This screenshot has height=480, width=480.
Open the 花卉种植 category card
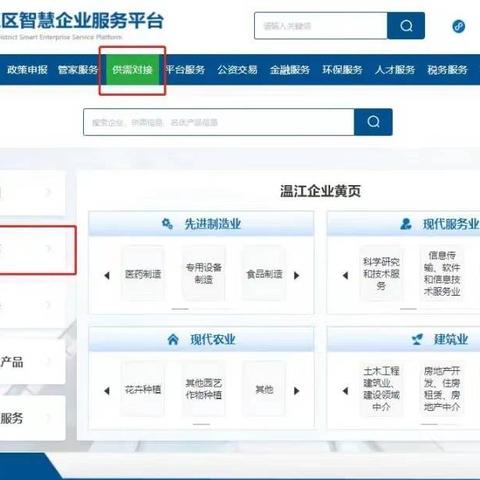[143, 389]
